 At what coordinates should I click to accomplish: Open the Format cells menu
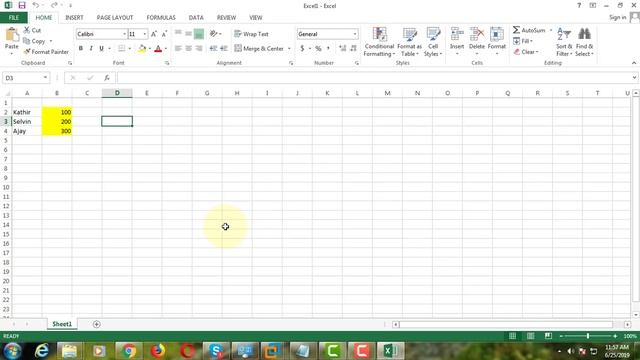(x=497, y=42)
